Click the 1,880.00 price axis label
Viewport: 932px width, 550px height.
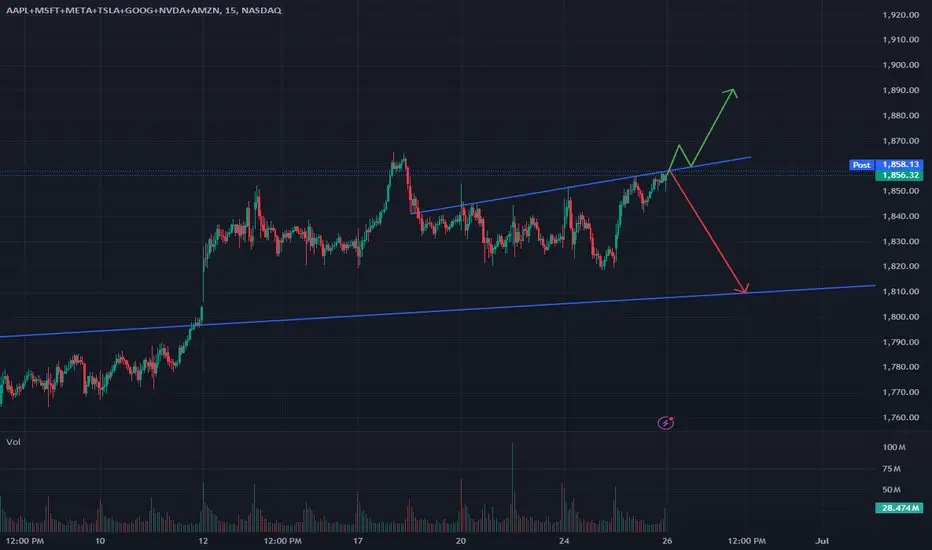click(x=901, y=115)
